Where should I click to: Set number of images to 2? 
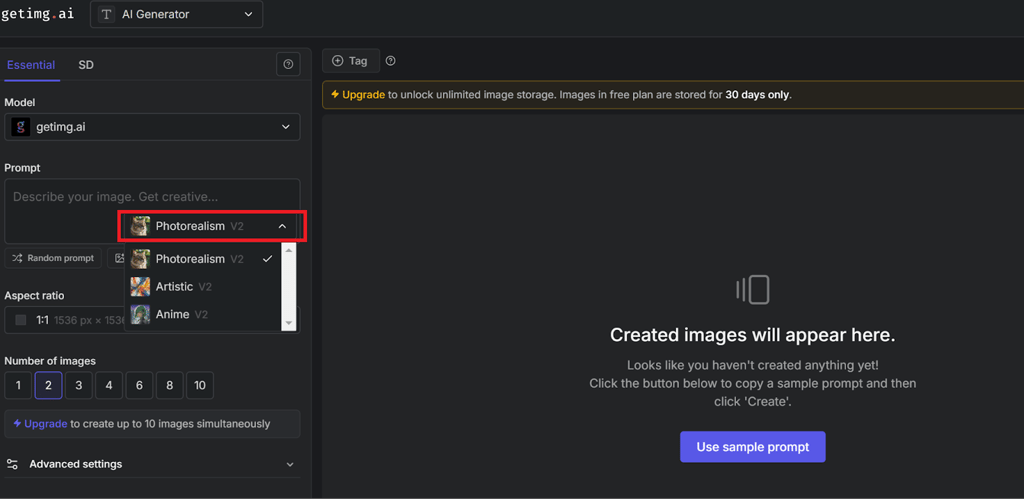[48, 385]
